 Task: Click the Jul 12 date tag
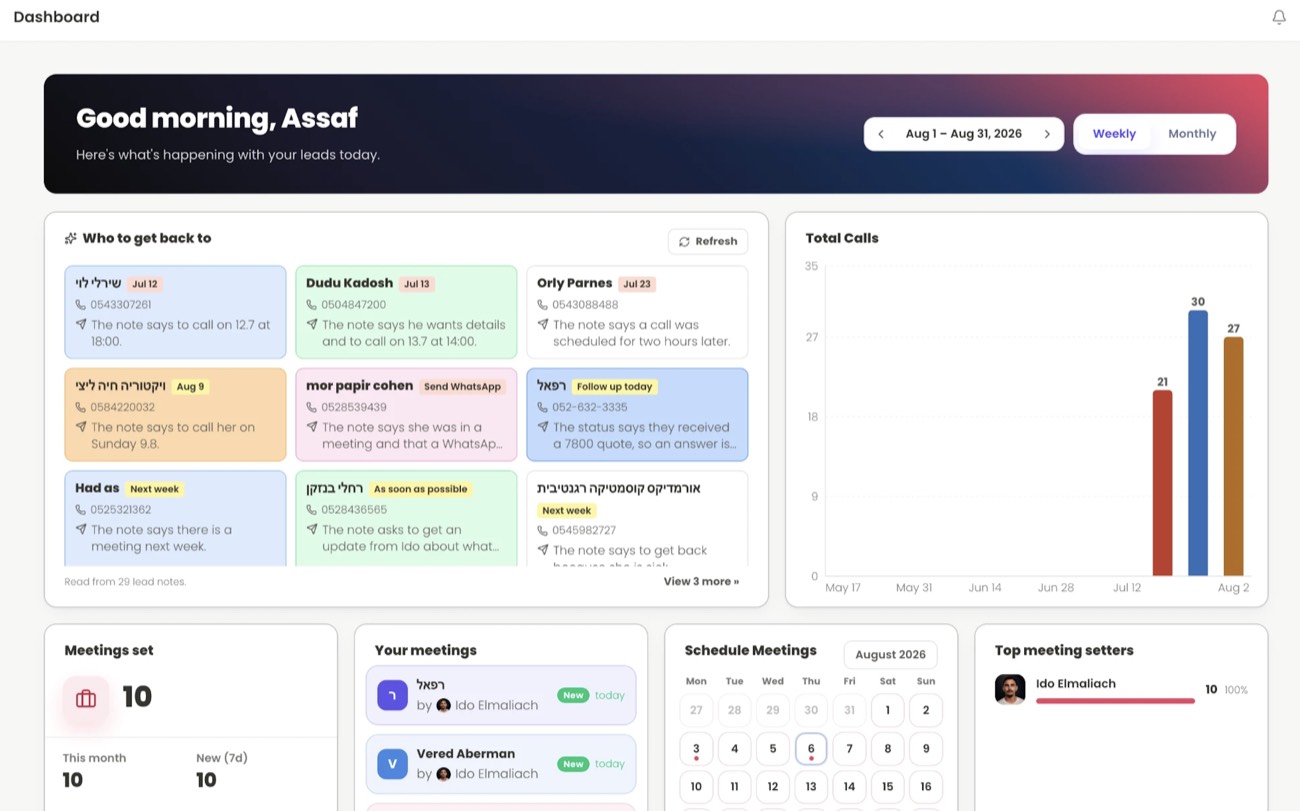click(x=145, y=284)
